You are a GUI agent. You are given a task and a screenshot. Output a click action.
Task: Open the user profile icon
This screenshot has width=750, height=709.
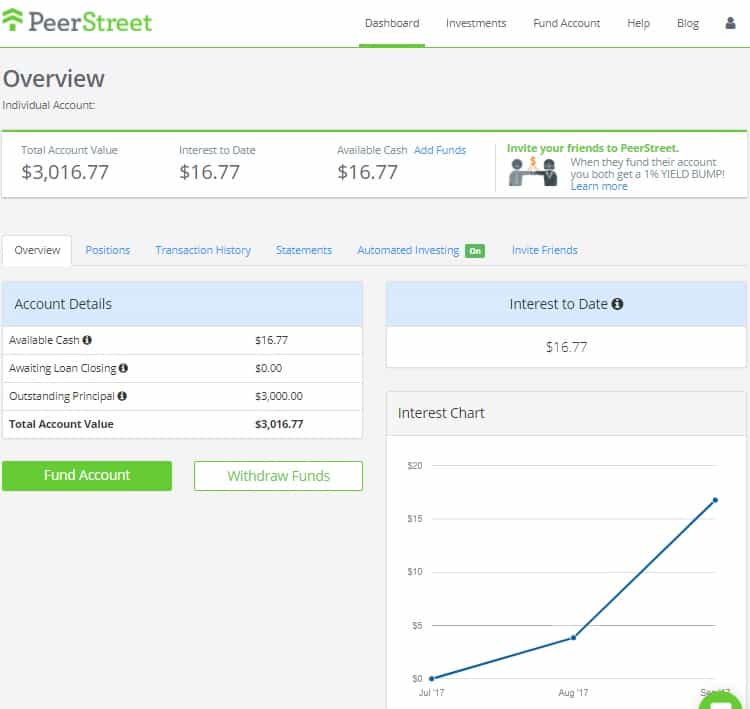click(x=730, y=23)
